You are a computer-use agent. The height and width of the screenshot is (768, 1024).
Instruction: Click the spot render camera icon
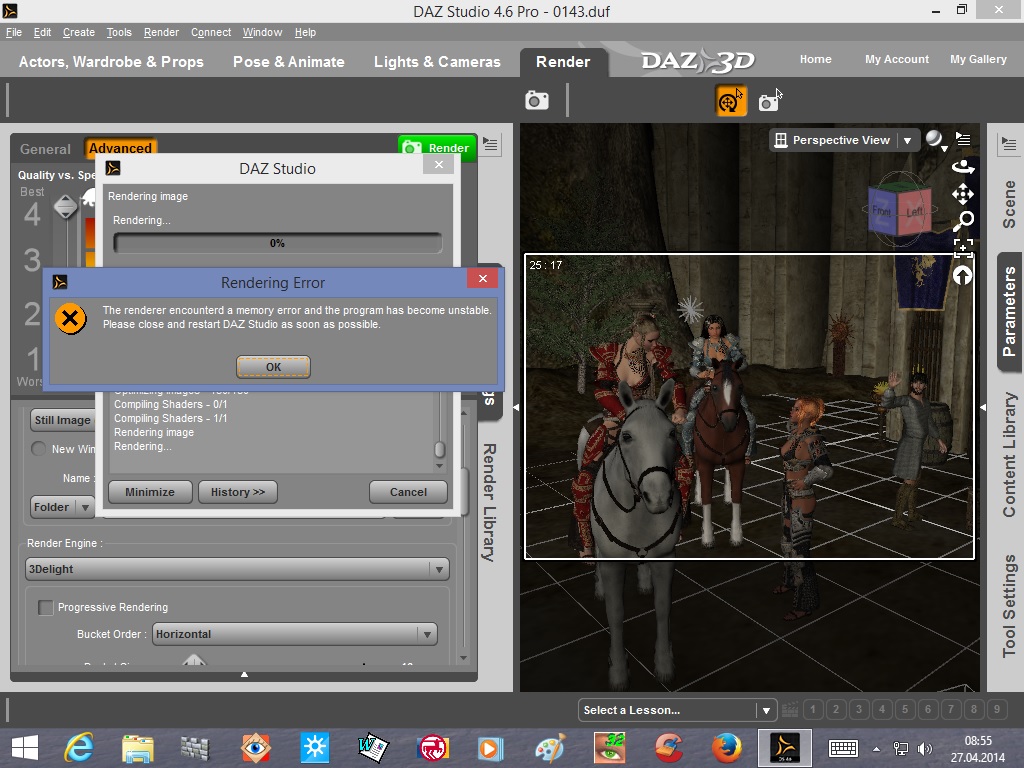pyautogui.click(x=769, y=101)
